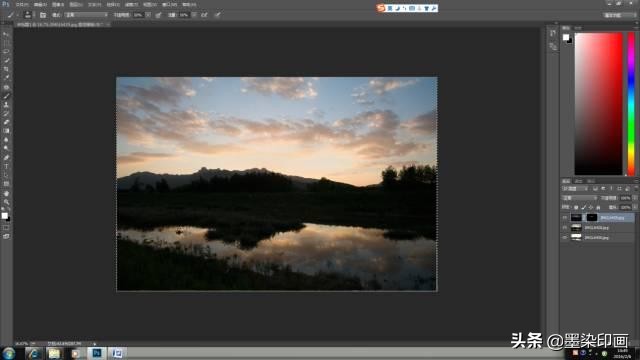The width and height of the screenshot is (640, 360).
Task: Click the foreground color swatch in toolbox
Action: pos(4,216)
